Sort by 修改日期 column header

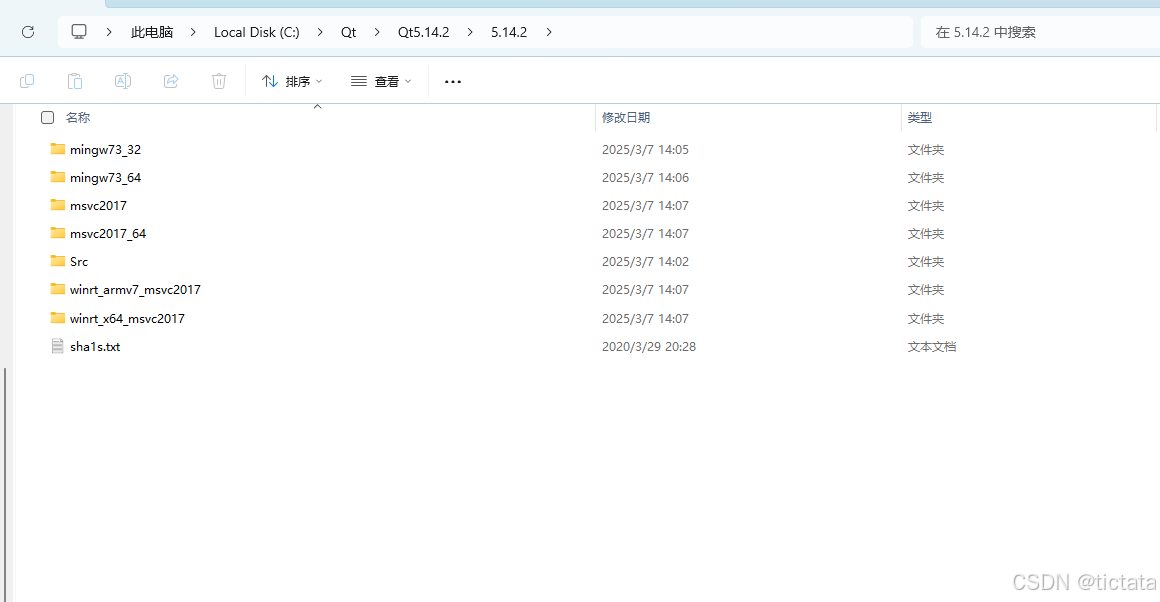click(x=625, y=117)
